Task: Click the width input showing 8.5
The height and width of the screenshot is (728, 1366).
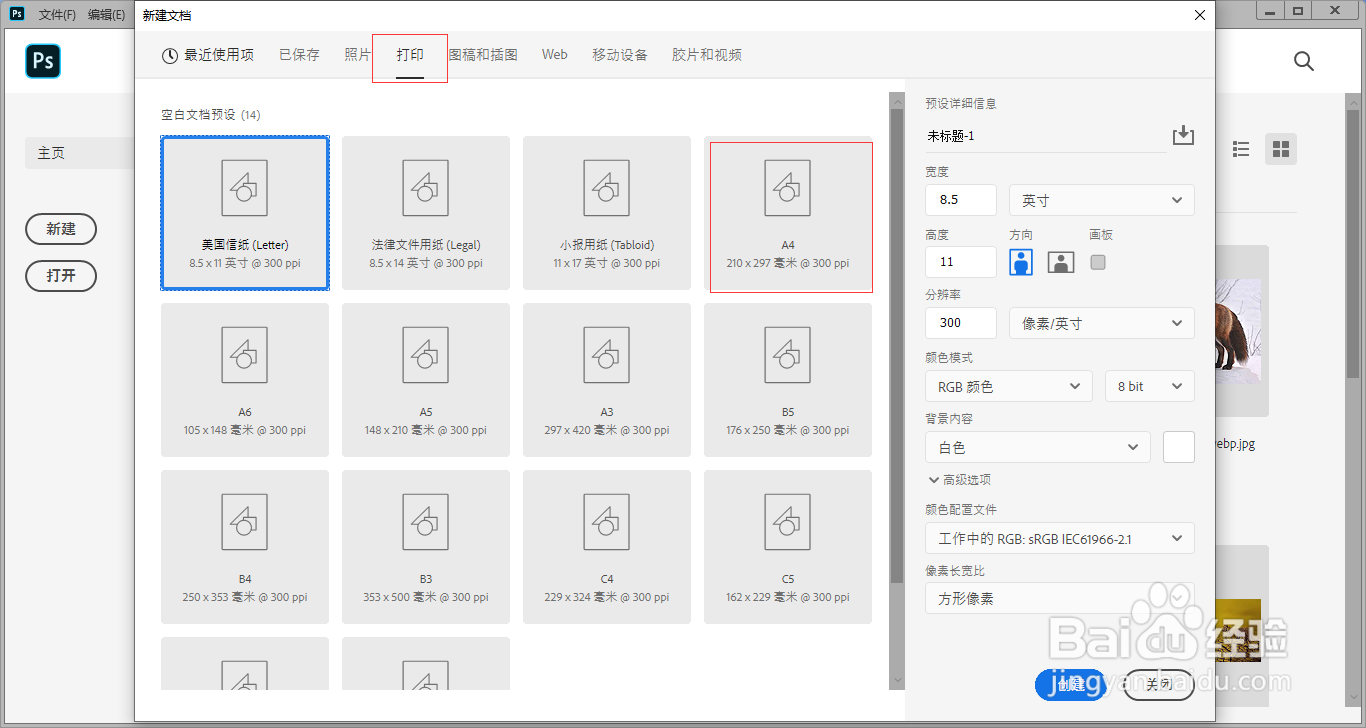Action: 960,200
